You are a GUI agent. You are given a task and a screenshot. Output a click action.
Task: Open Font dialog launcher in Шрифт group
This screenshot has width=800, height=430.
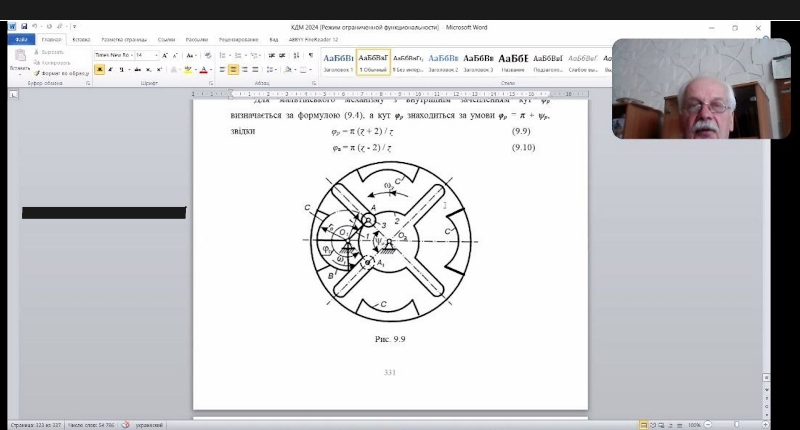click(x=211, y=83)
